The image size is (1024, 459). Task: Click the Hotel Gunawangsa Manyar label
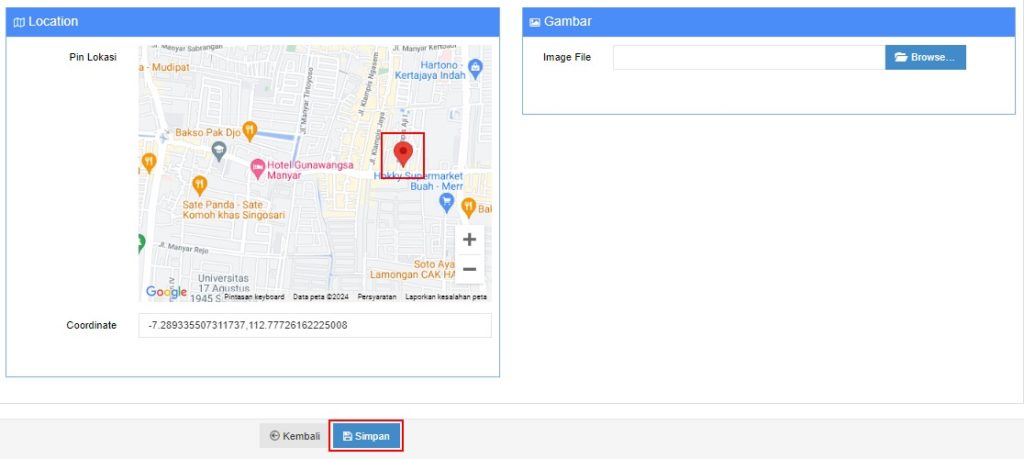310,170
